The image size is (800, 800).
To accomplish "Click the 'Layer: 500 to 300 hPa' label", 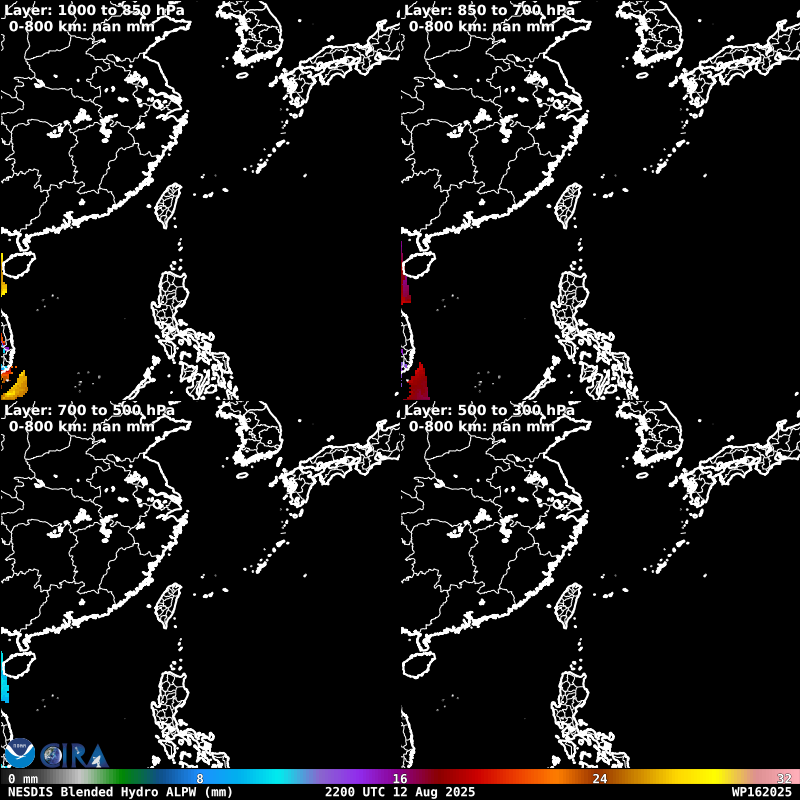I will pyautogui.click(x=489, y=410).
